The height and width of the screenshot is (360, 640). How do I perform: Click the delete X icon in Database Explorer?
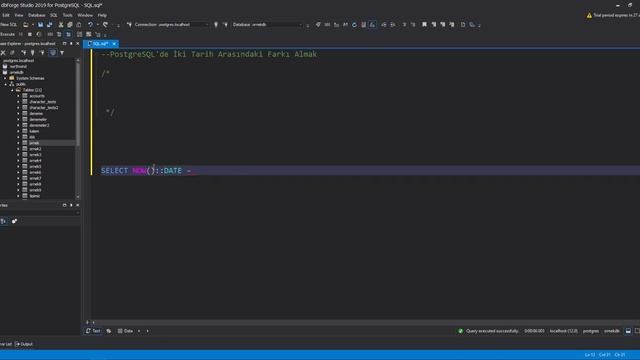coord(3,53)
